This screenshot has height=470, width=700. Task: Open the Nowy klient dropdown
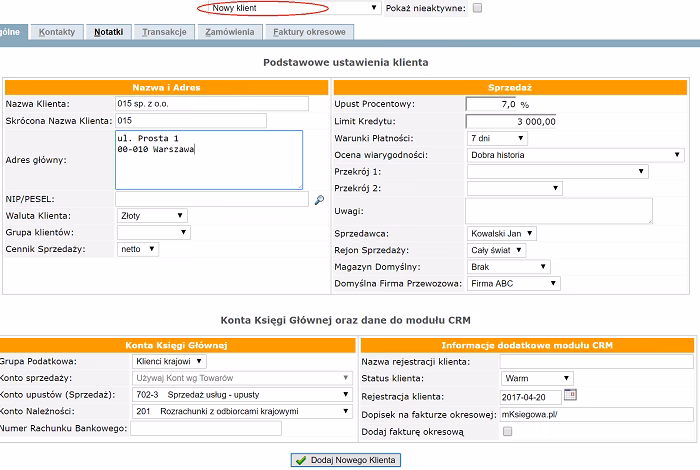[x=294, y=8]
